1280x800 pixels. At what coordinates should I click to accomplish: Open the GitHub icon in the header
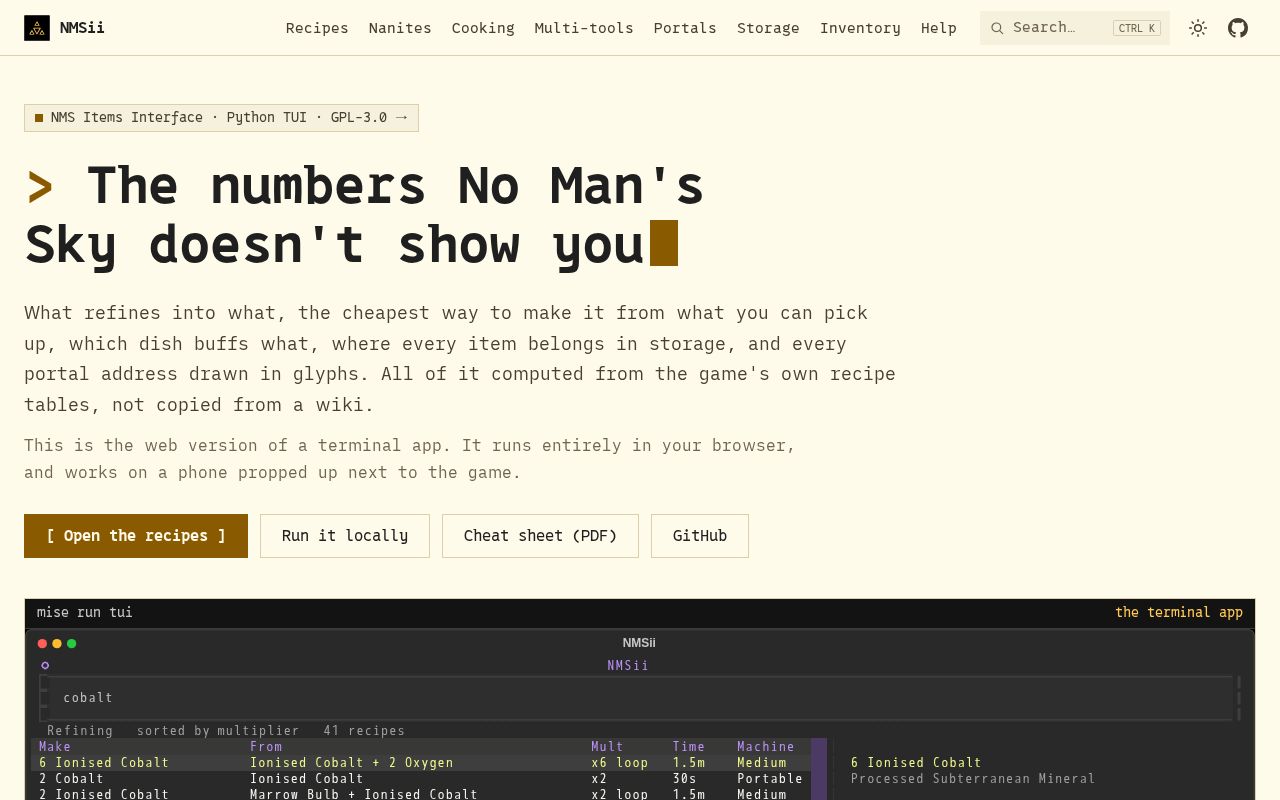click(1238, 28)
